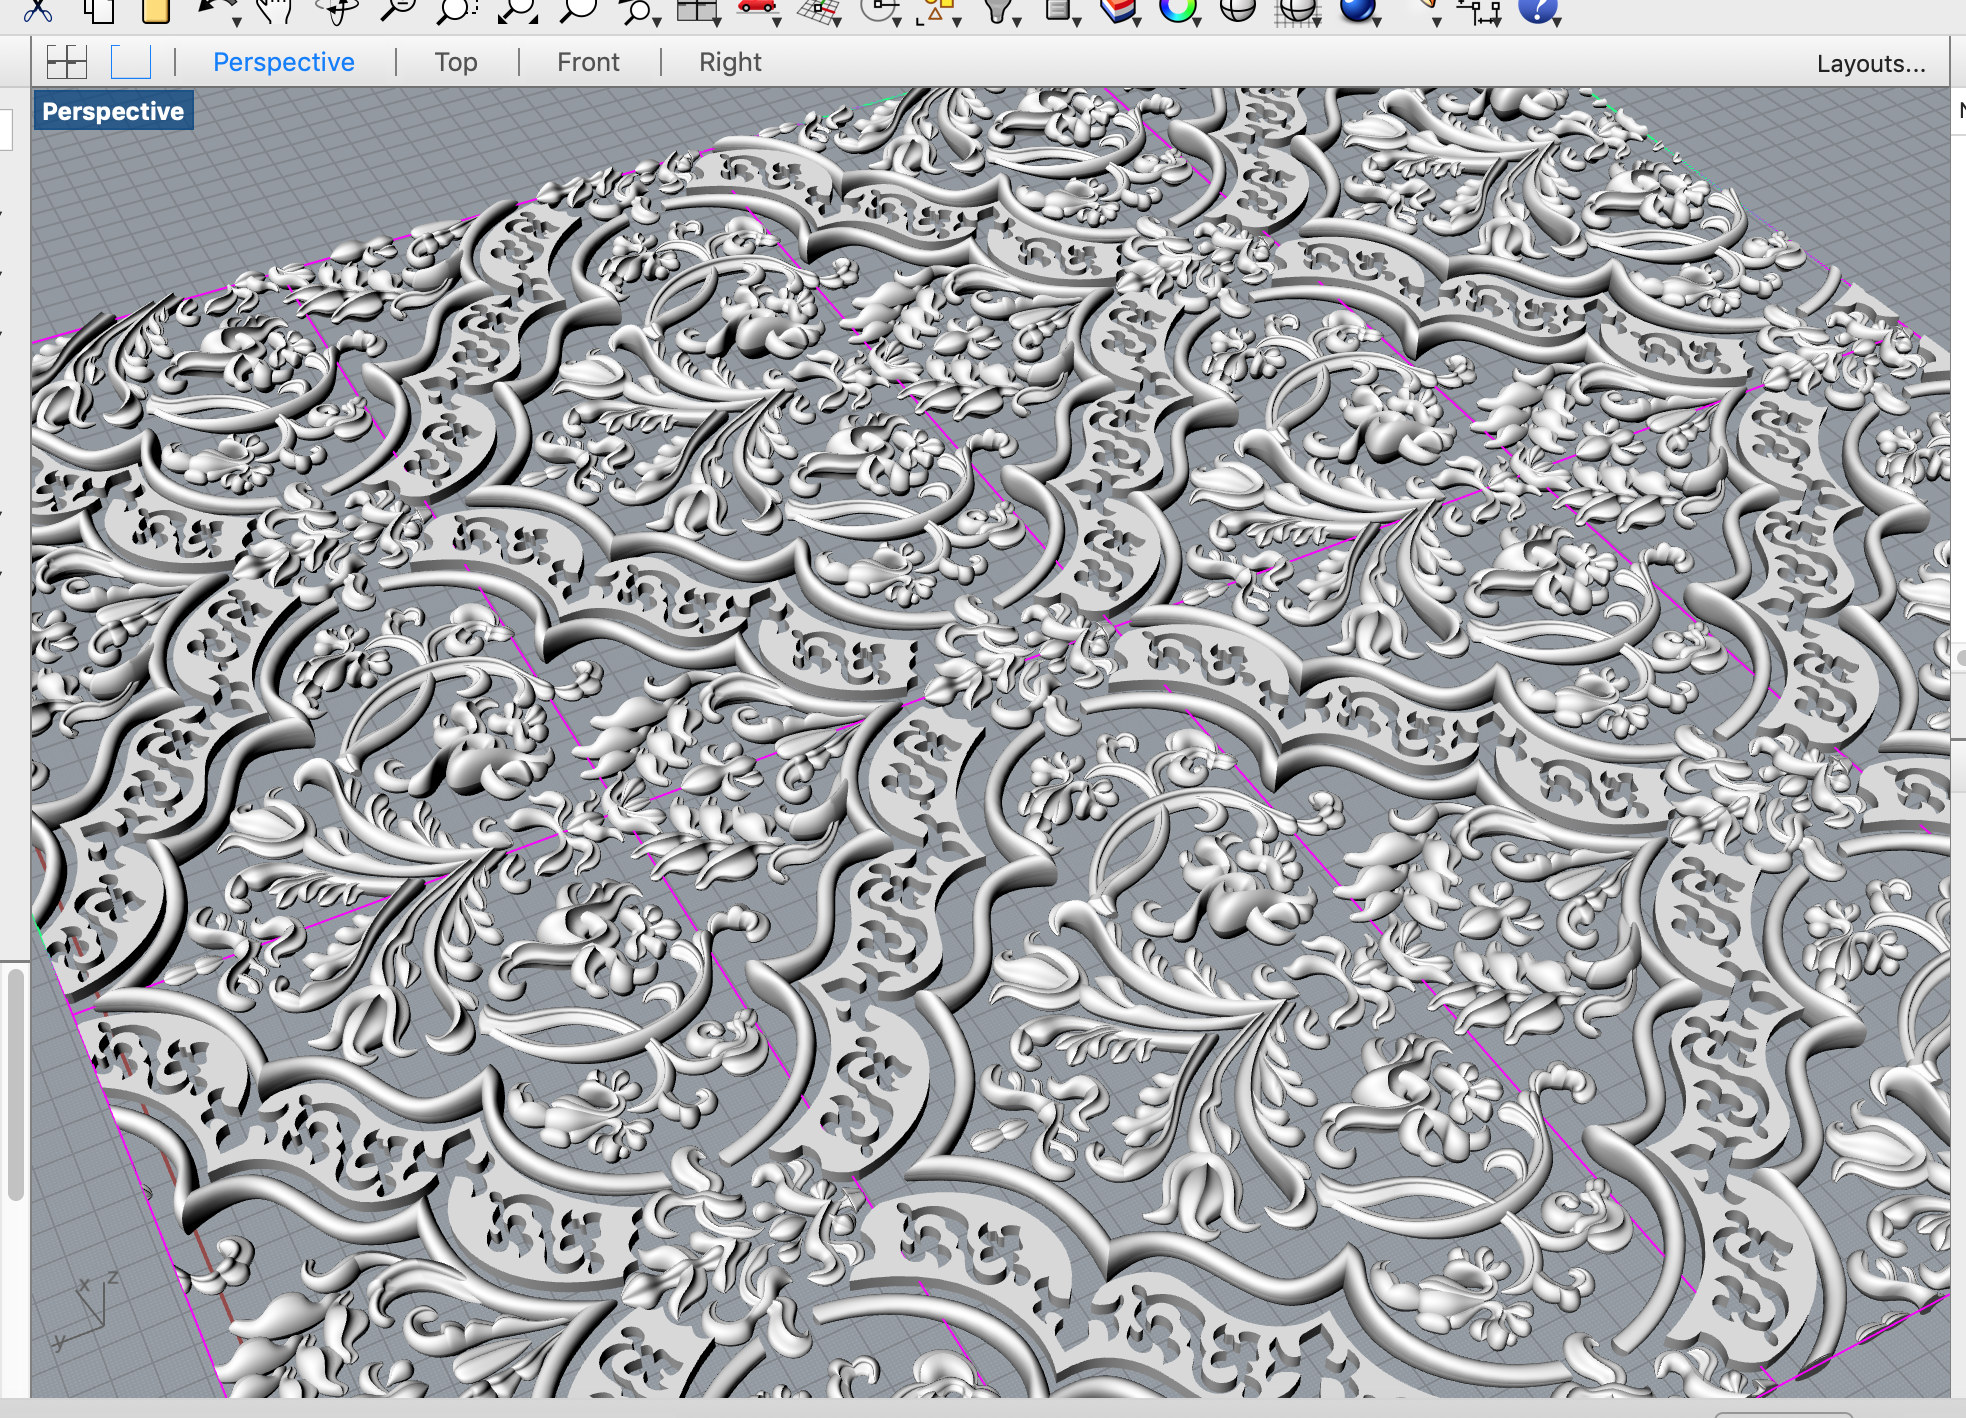Screen dimensions: 1966x1418
Task: Click the Cut scissors icon
Action: [38, 10]
